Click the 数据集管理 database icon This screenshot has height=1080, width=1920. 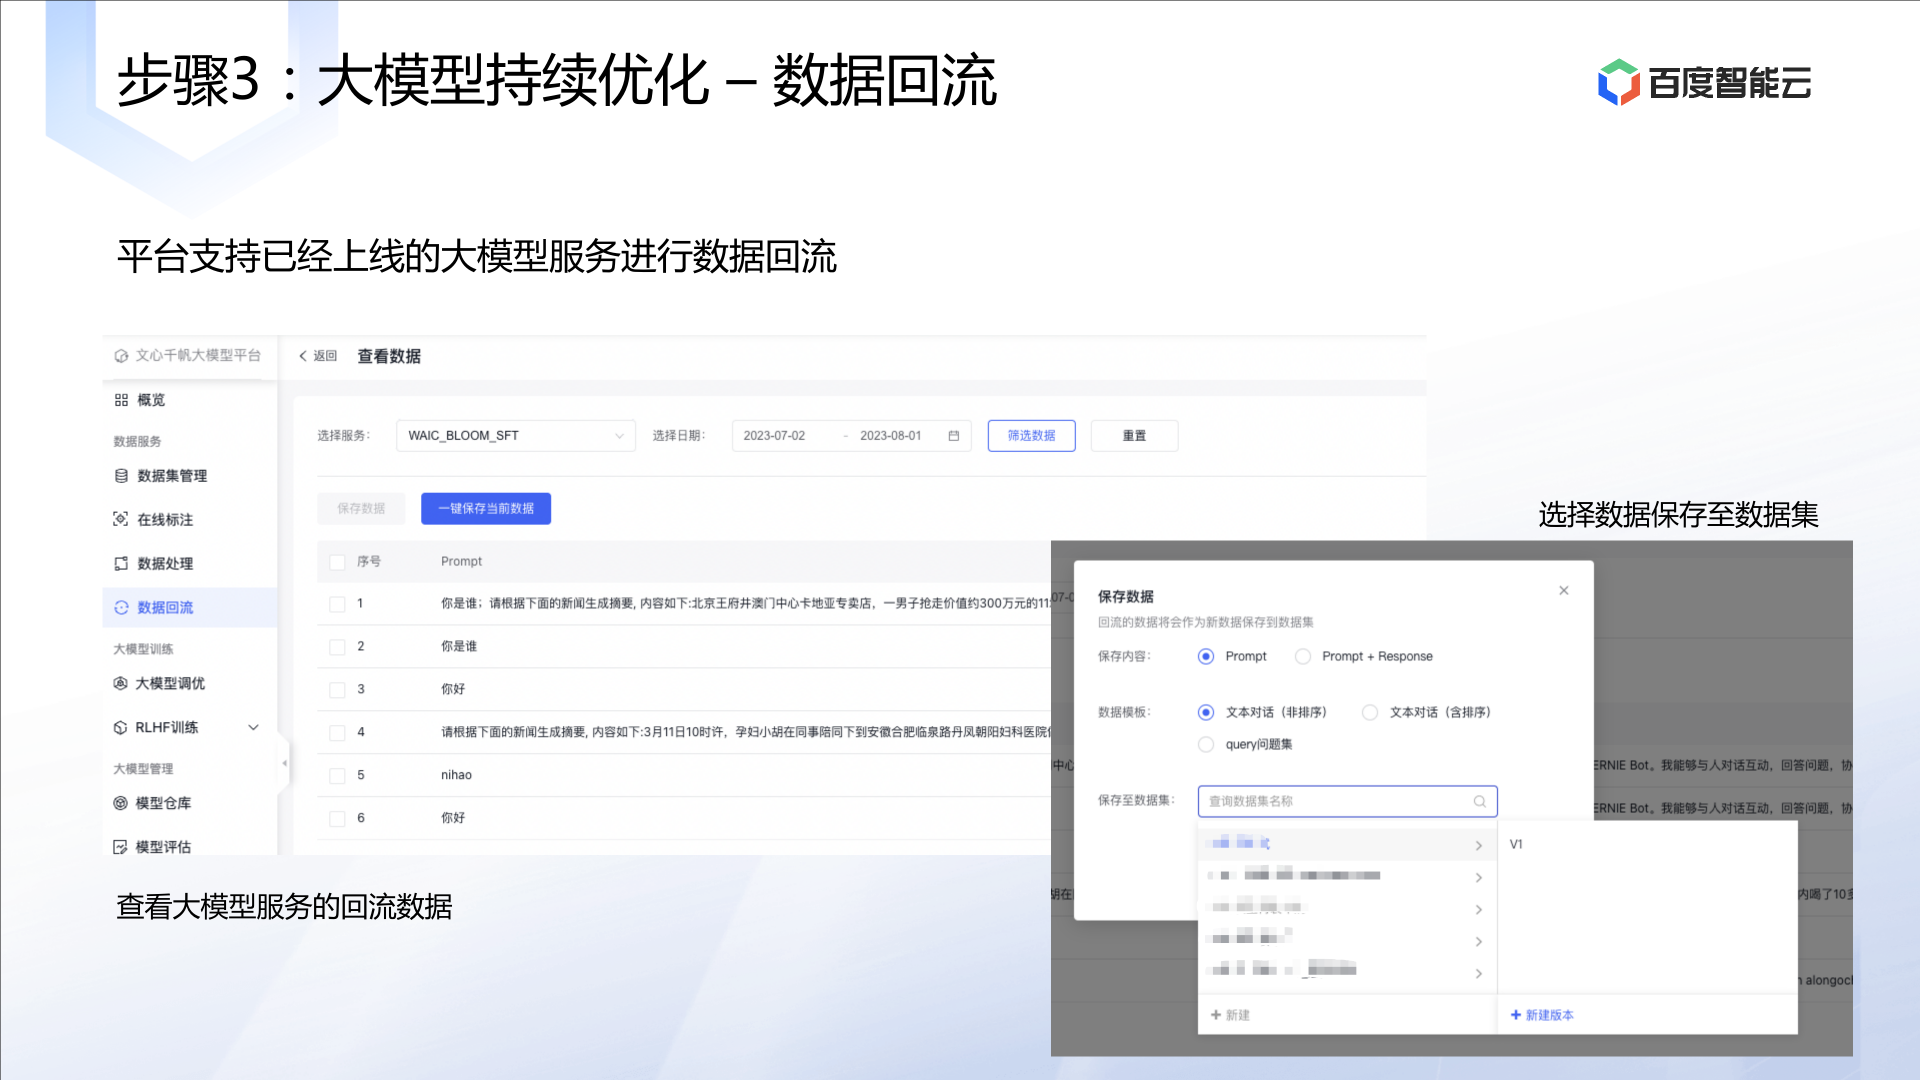click(121, 476)
